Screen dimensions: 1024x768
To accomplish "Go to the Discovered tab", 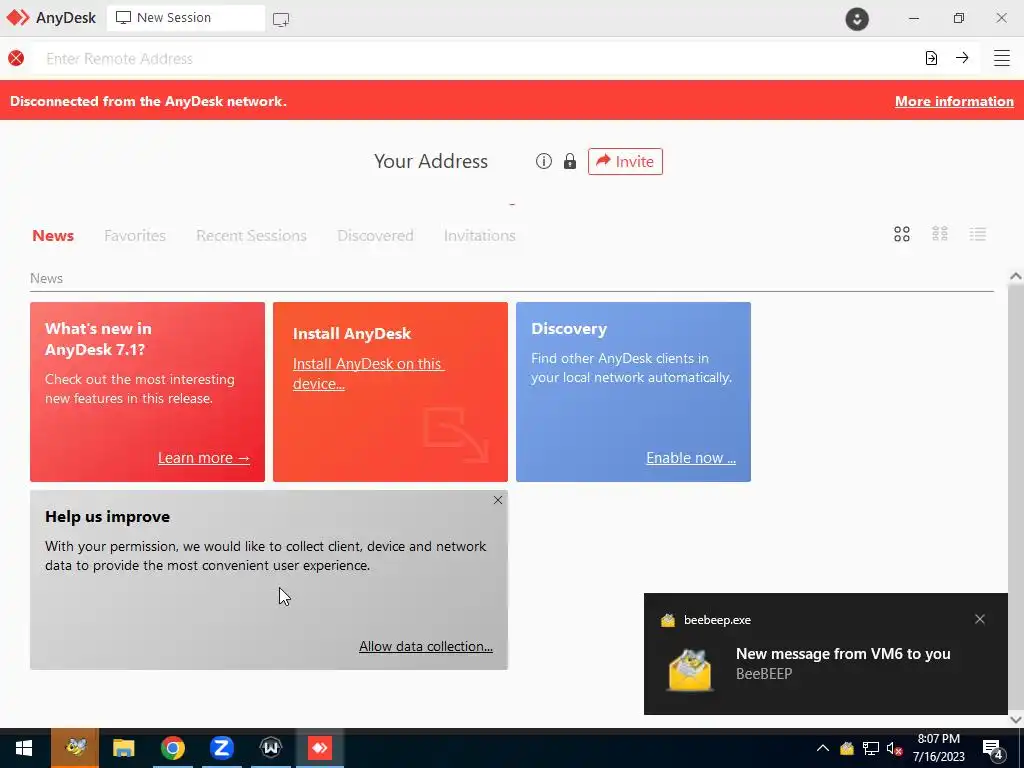I will point(376,235).
